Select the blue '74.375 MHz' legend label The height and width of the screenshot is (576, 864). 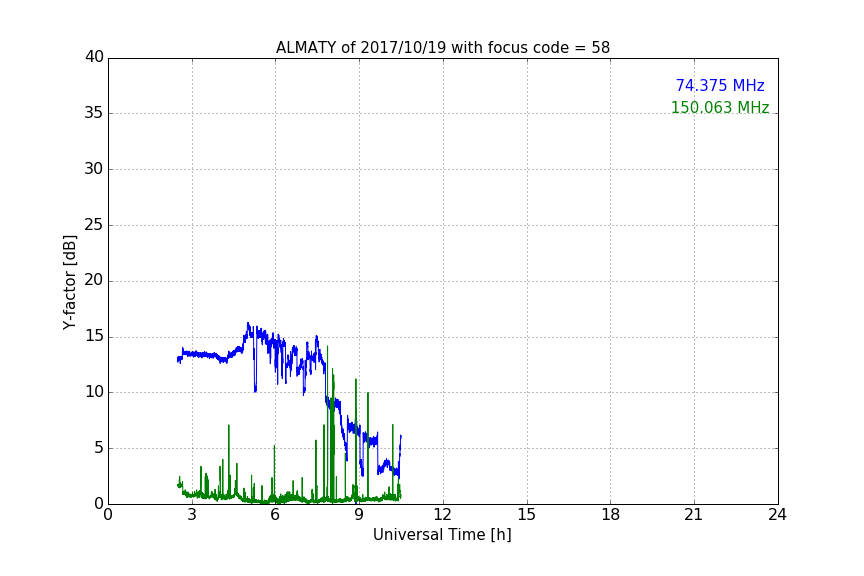click(720, 86)
